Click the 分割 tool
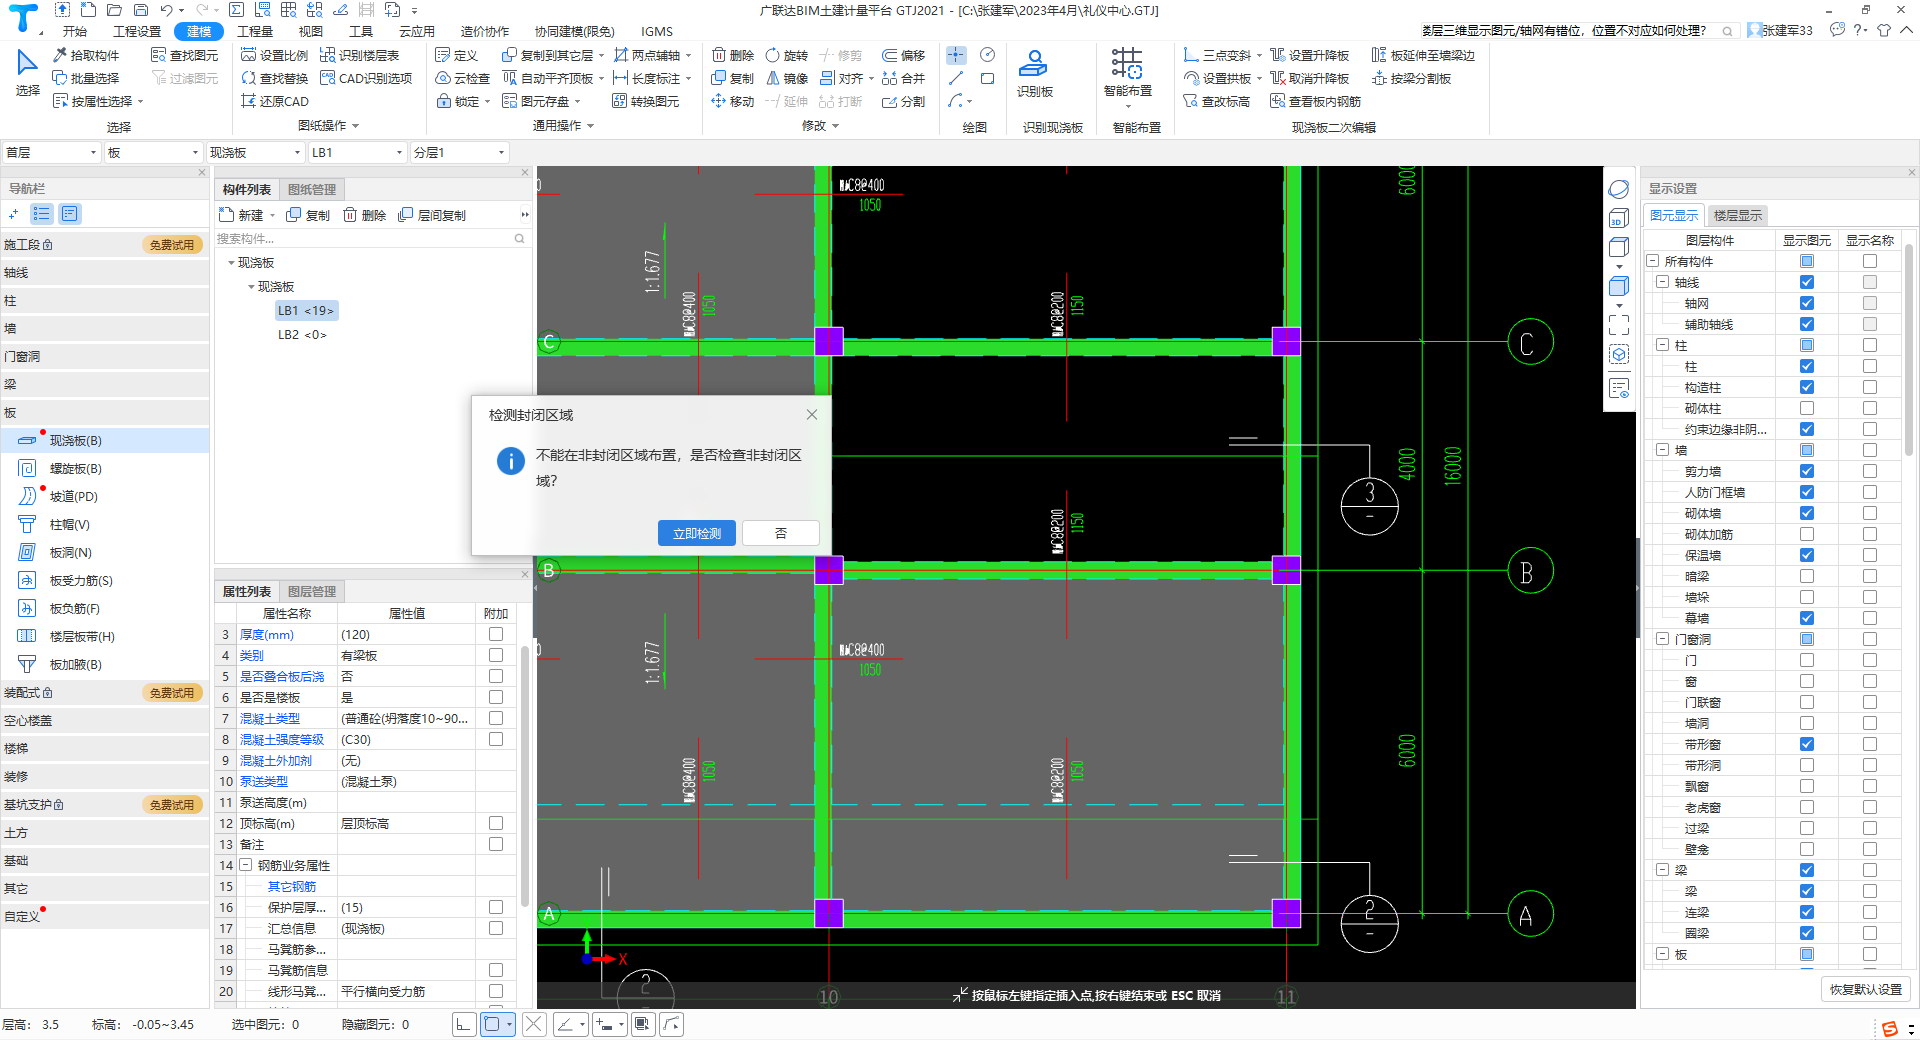 (x=904, y=101)
